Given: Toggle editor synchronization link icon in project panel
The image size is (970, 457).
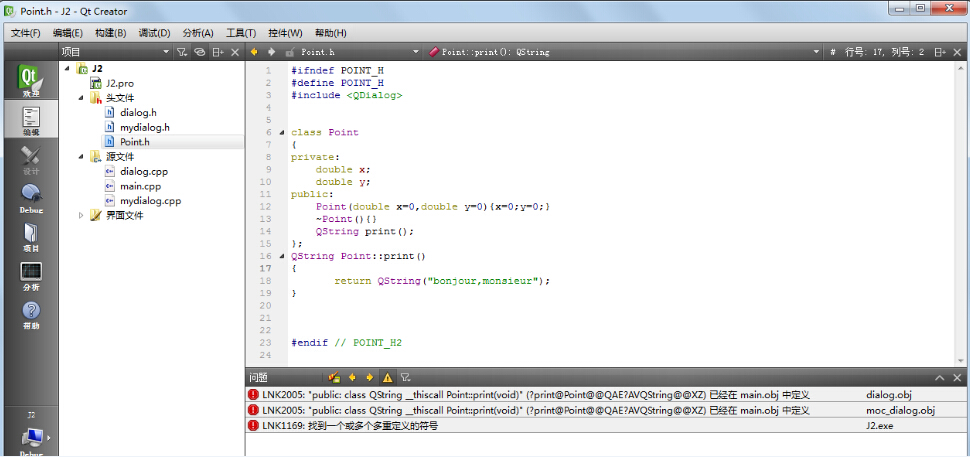Looking at the screenshot, I should 199,51.
